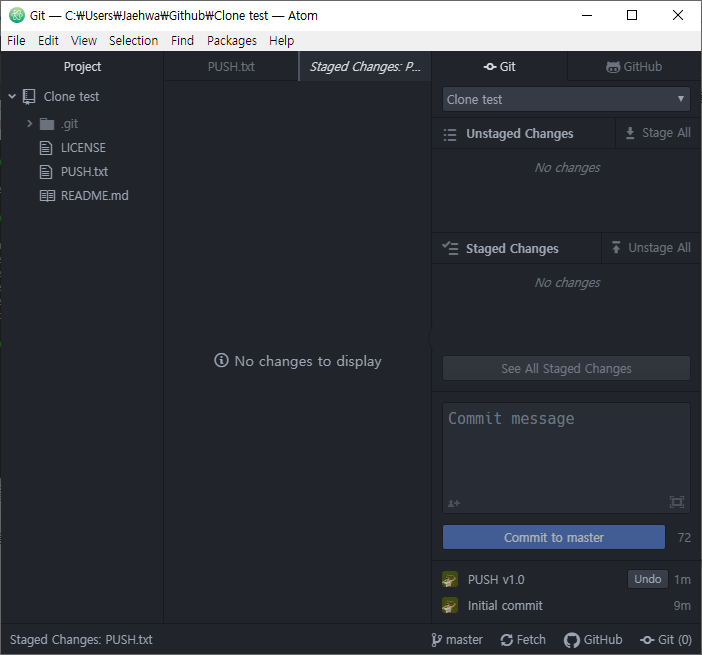Open GitHub panel from status bar octocat icon
Viewport: 702px width, 655px height.
pos(571,640)
